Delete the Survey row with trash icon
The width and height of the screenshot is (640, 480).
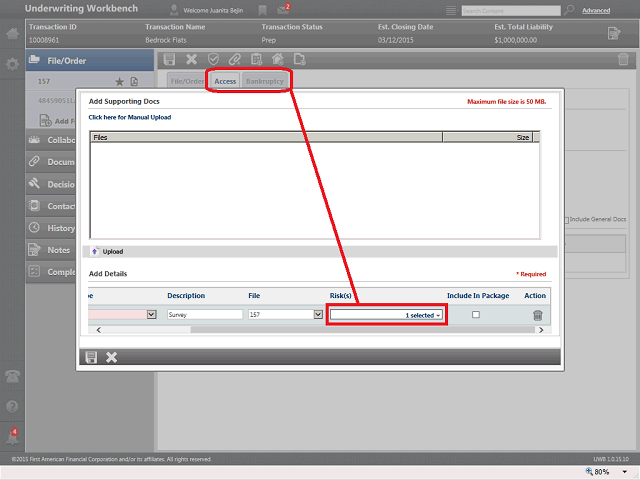(x=538, y=315)
